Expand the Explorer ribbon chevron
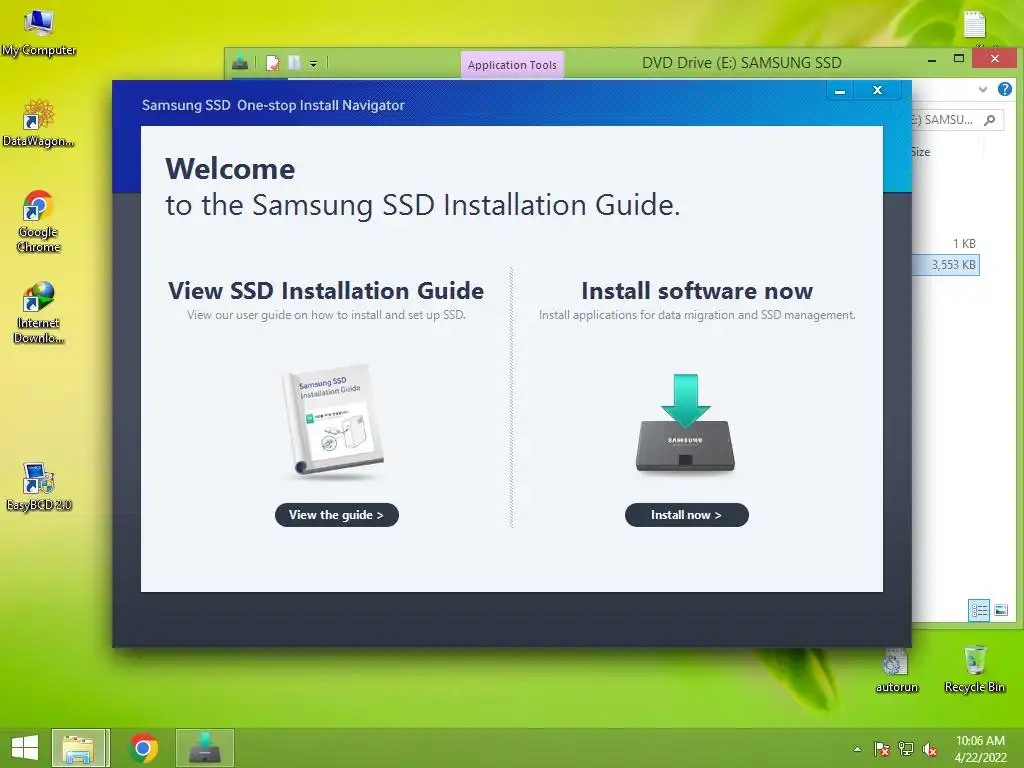 (x=983, y=89)
